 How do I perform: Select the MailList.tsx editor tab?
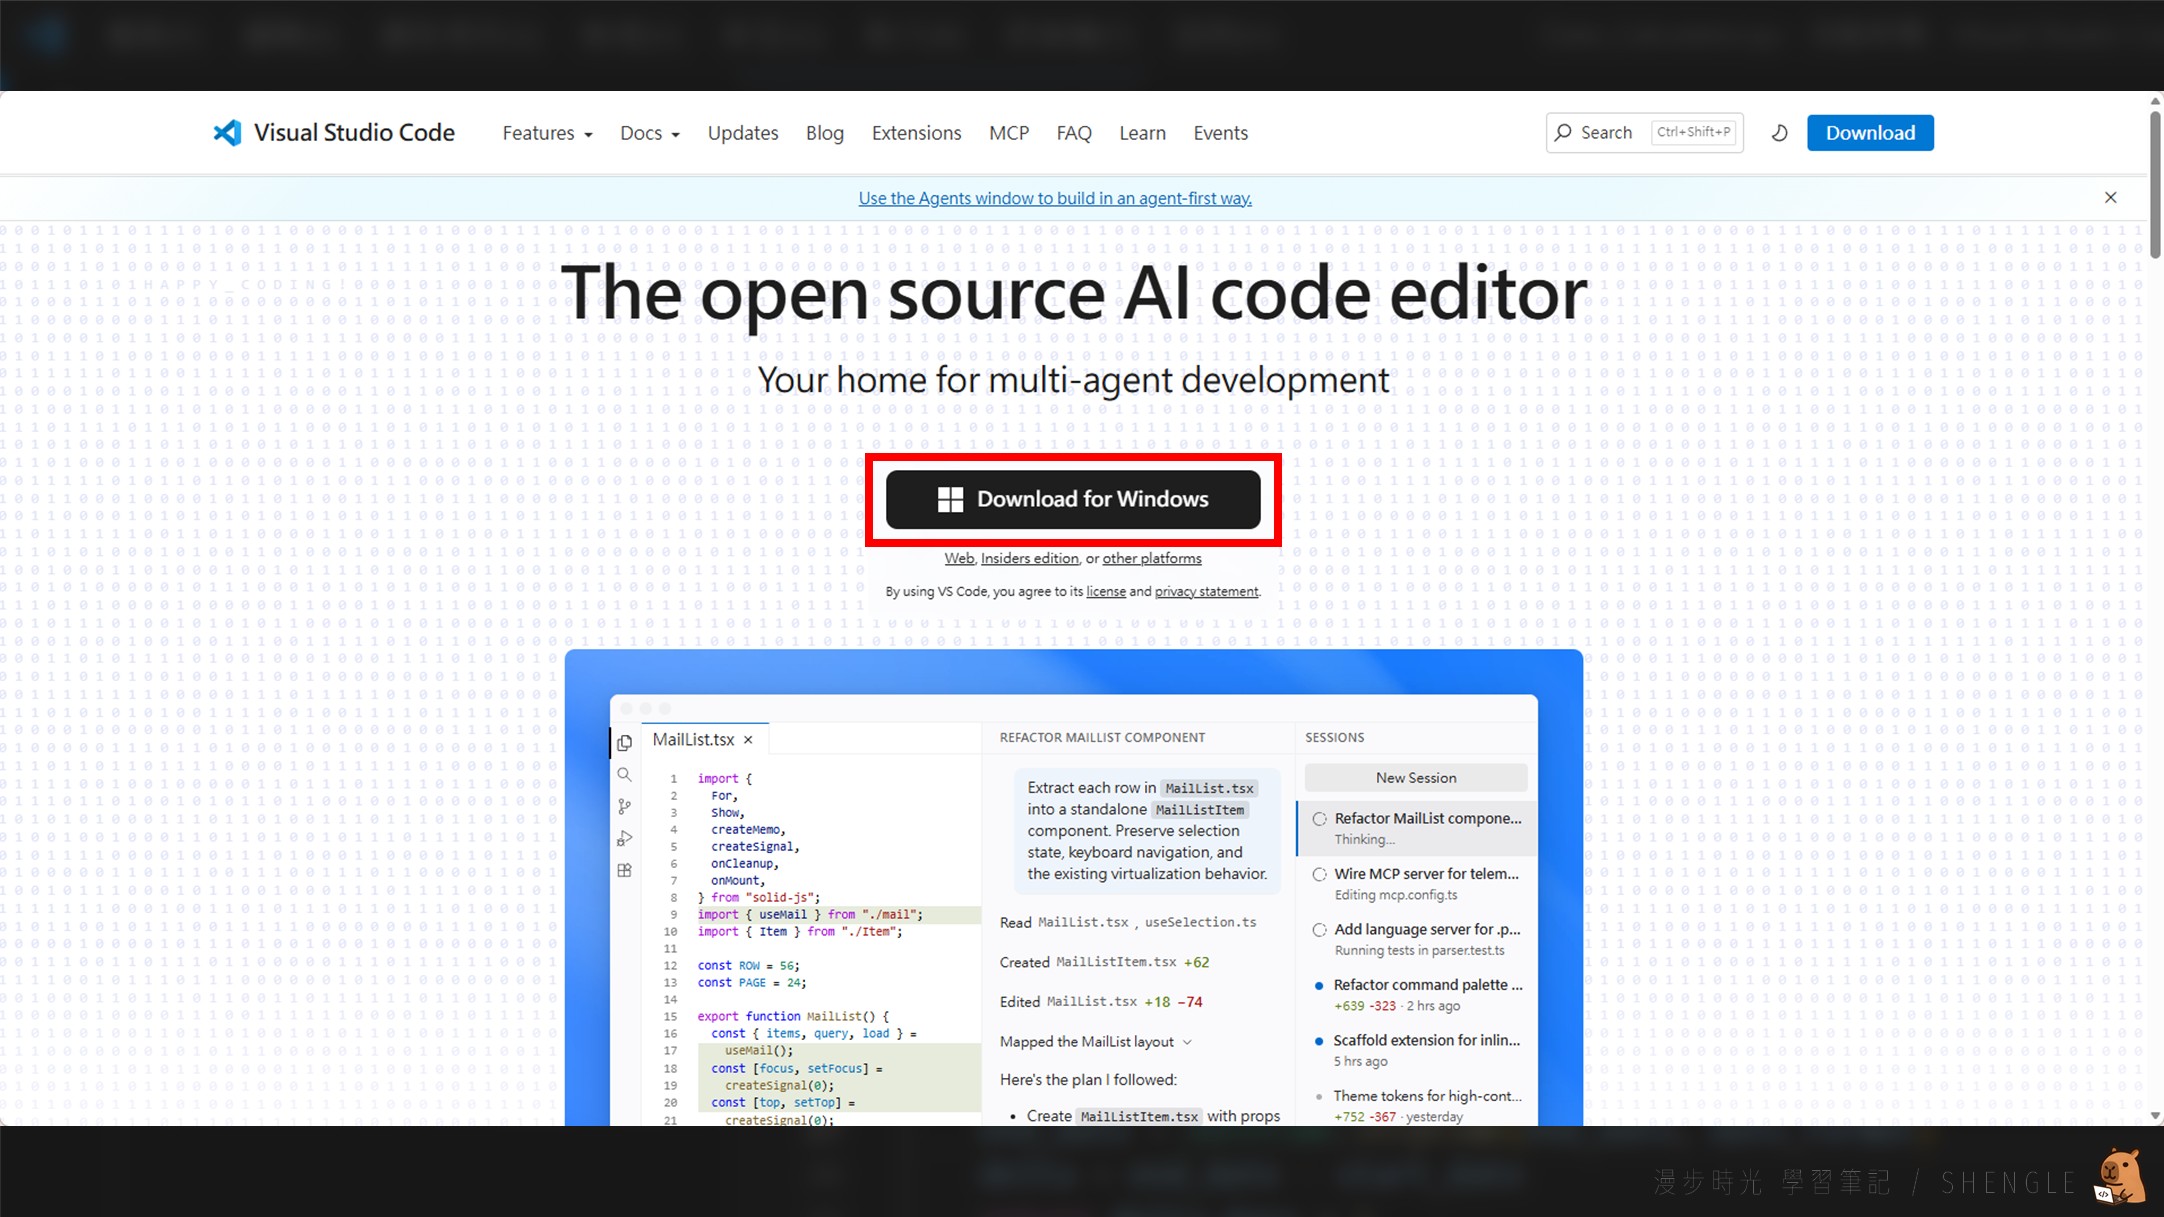click(x=705, y=740)
